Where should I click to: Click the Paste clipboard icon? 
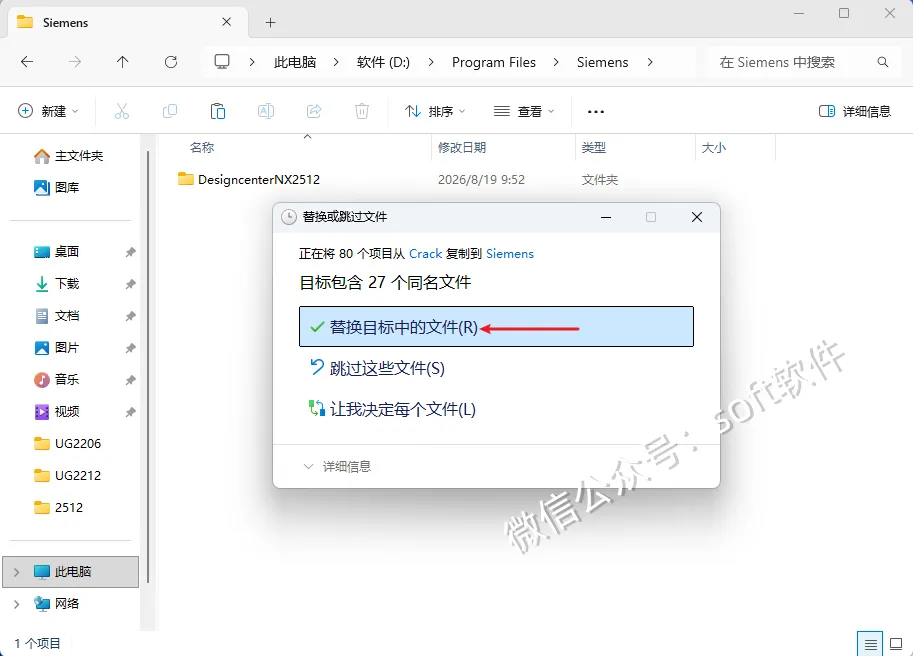coord(218,111)
